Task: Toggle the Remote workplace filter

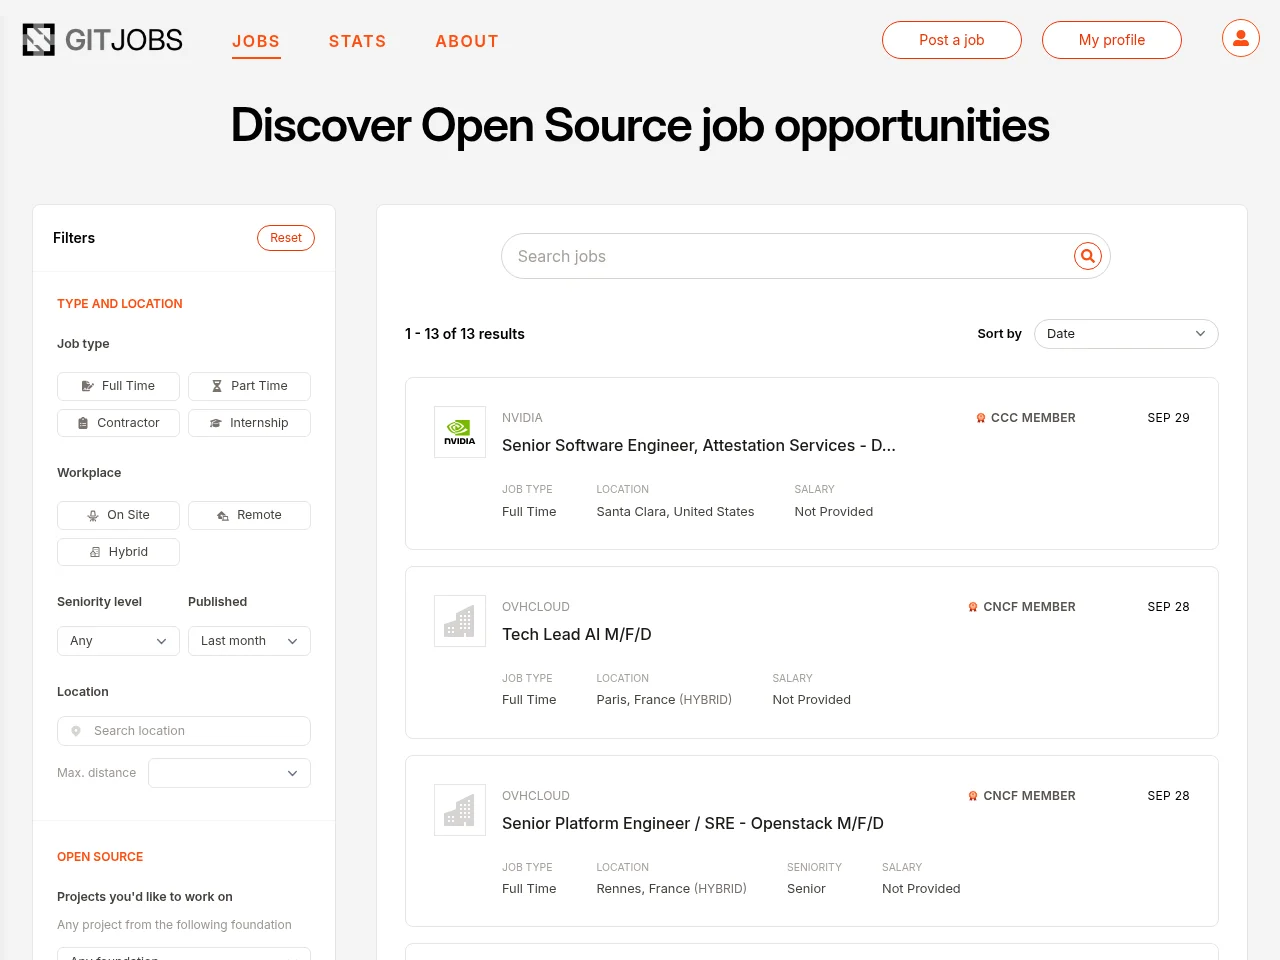Action: 249,515
